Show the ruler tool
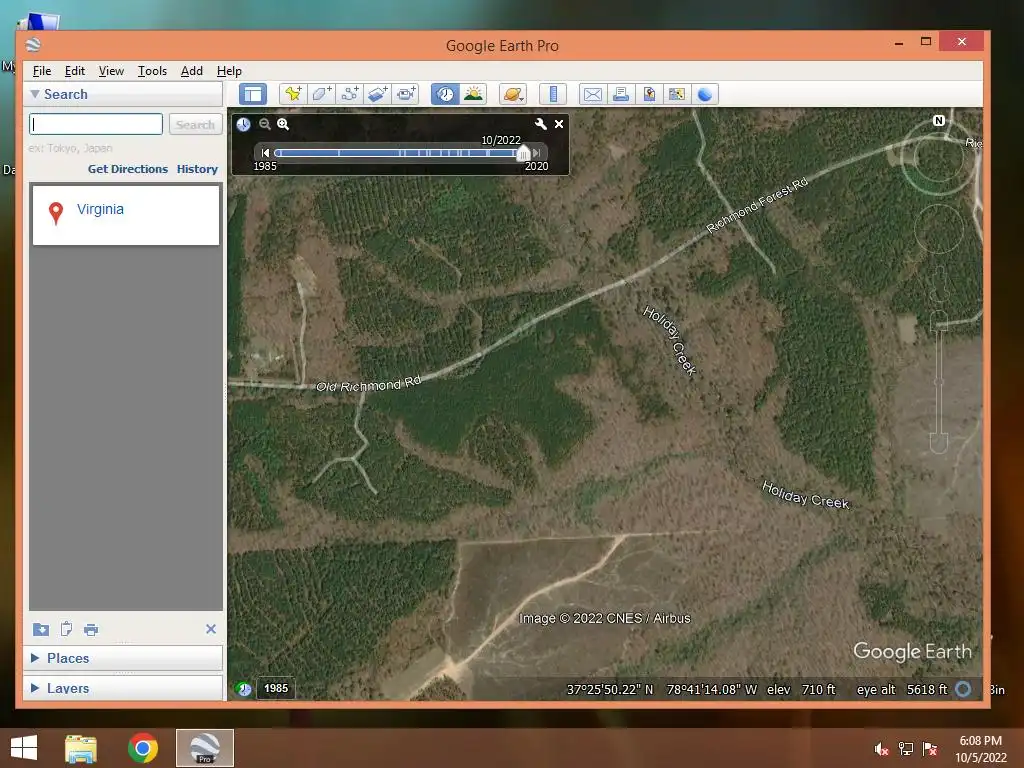 click(x=552, y=94)
